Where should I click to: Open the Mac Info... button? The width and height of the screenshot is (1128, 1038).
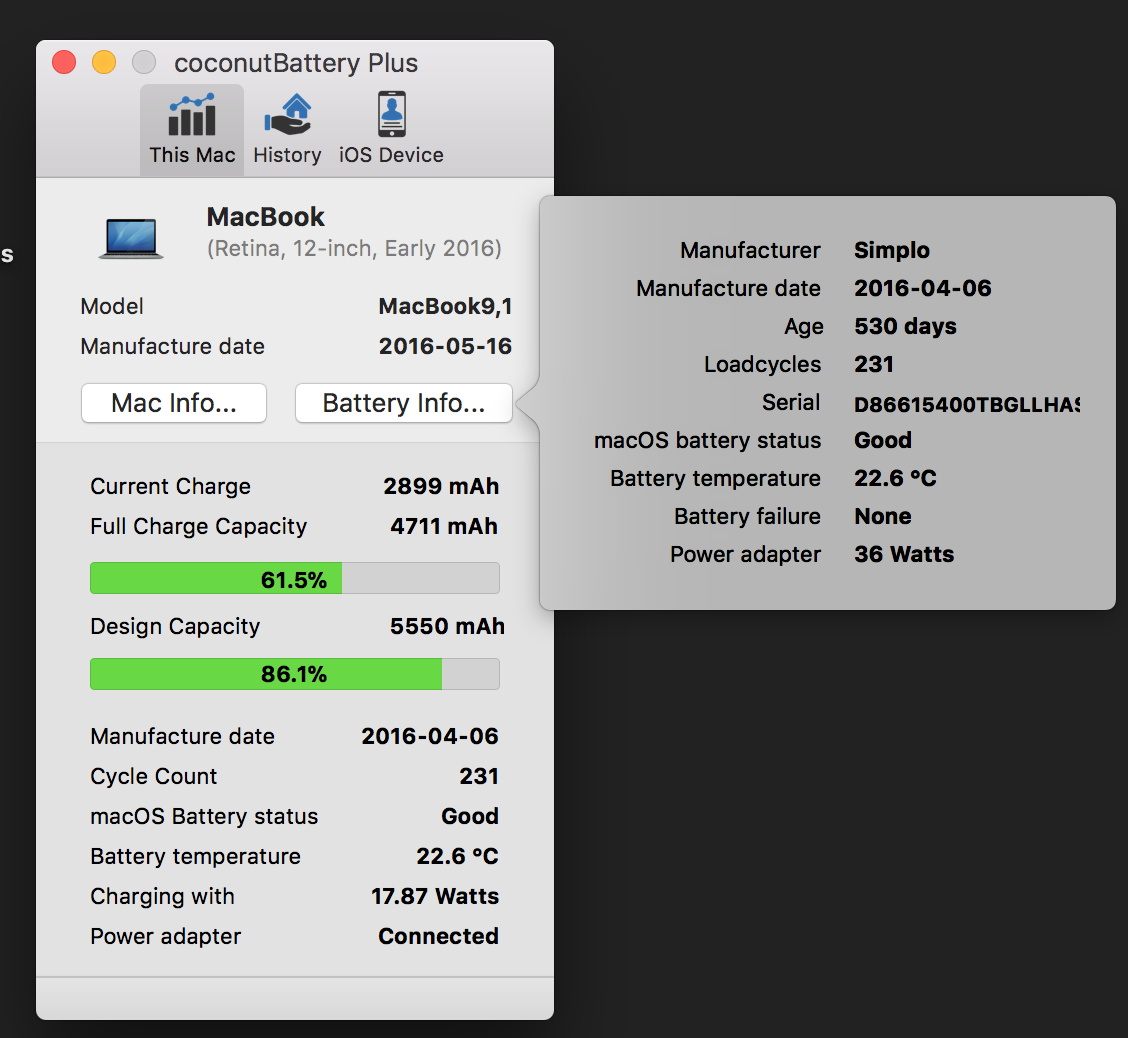click(x=174, y=403)
